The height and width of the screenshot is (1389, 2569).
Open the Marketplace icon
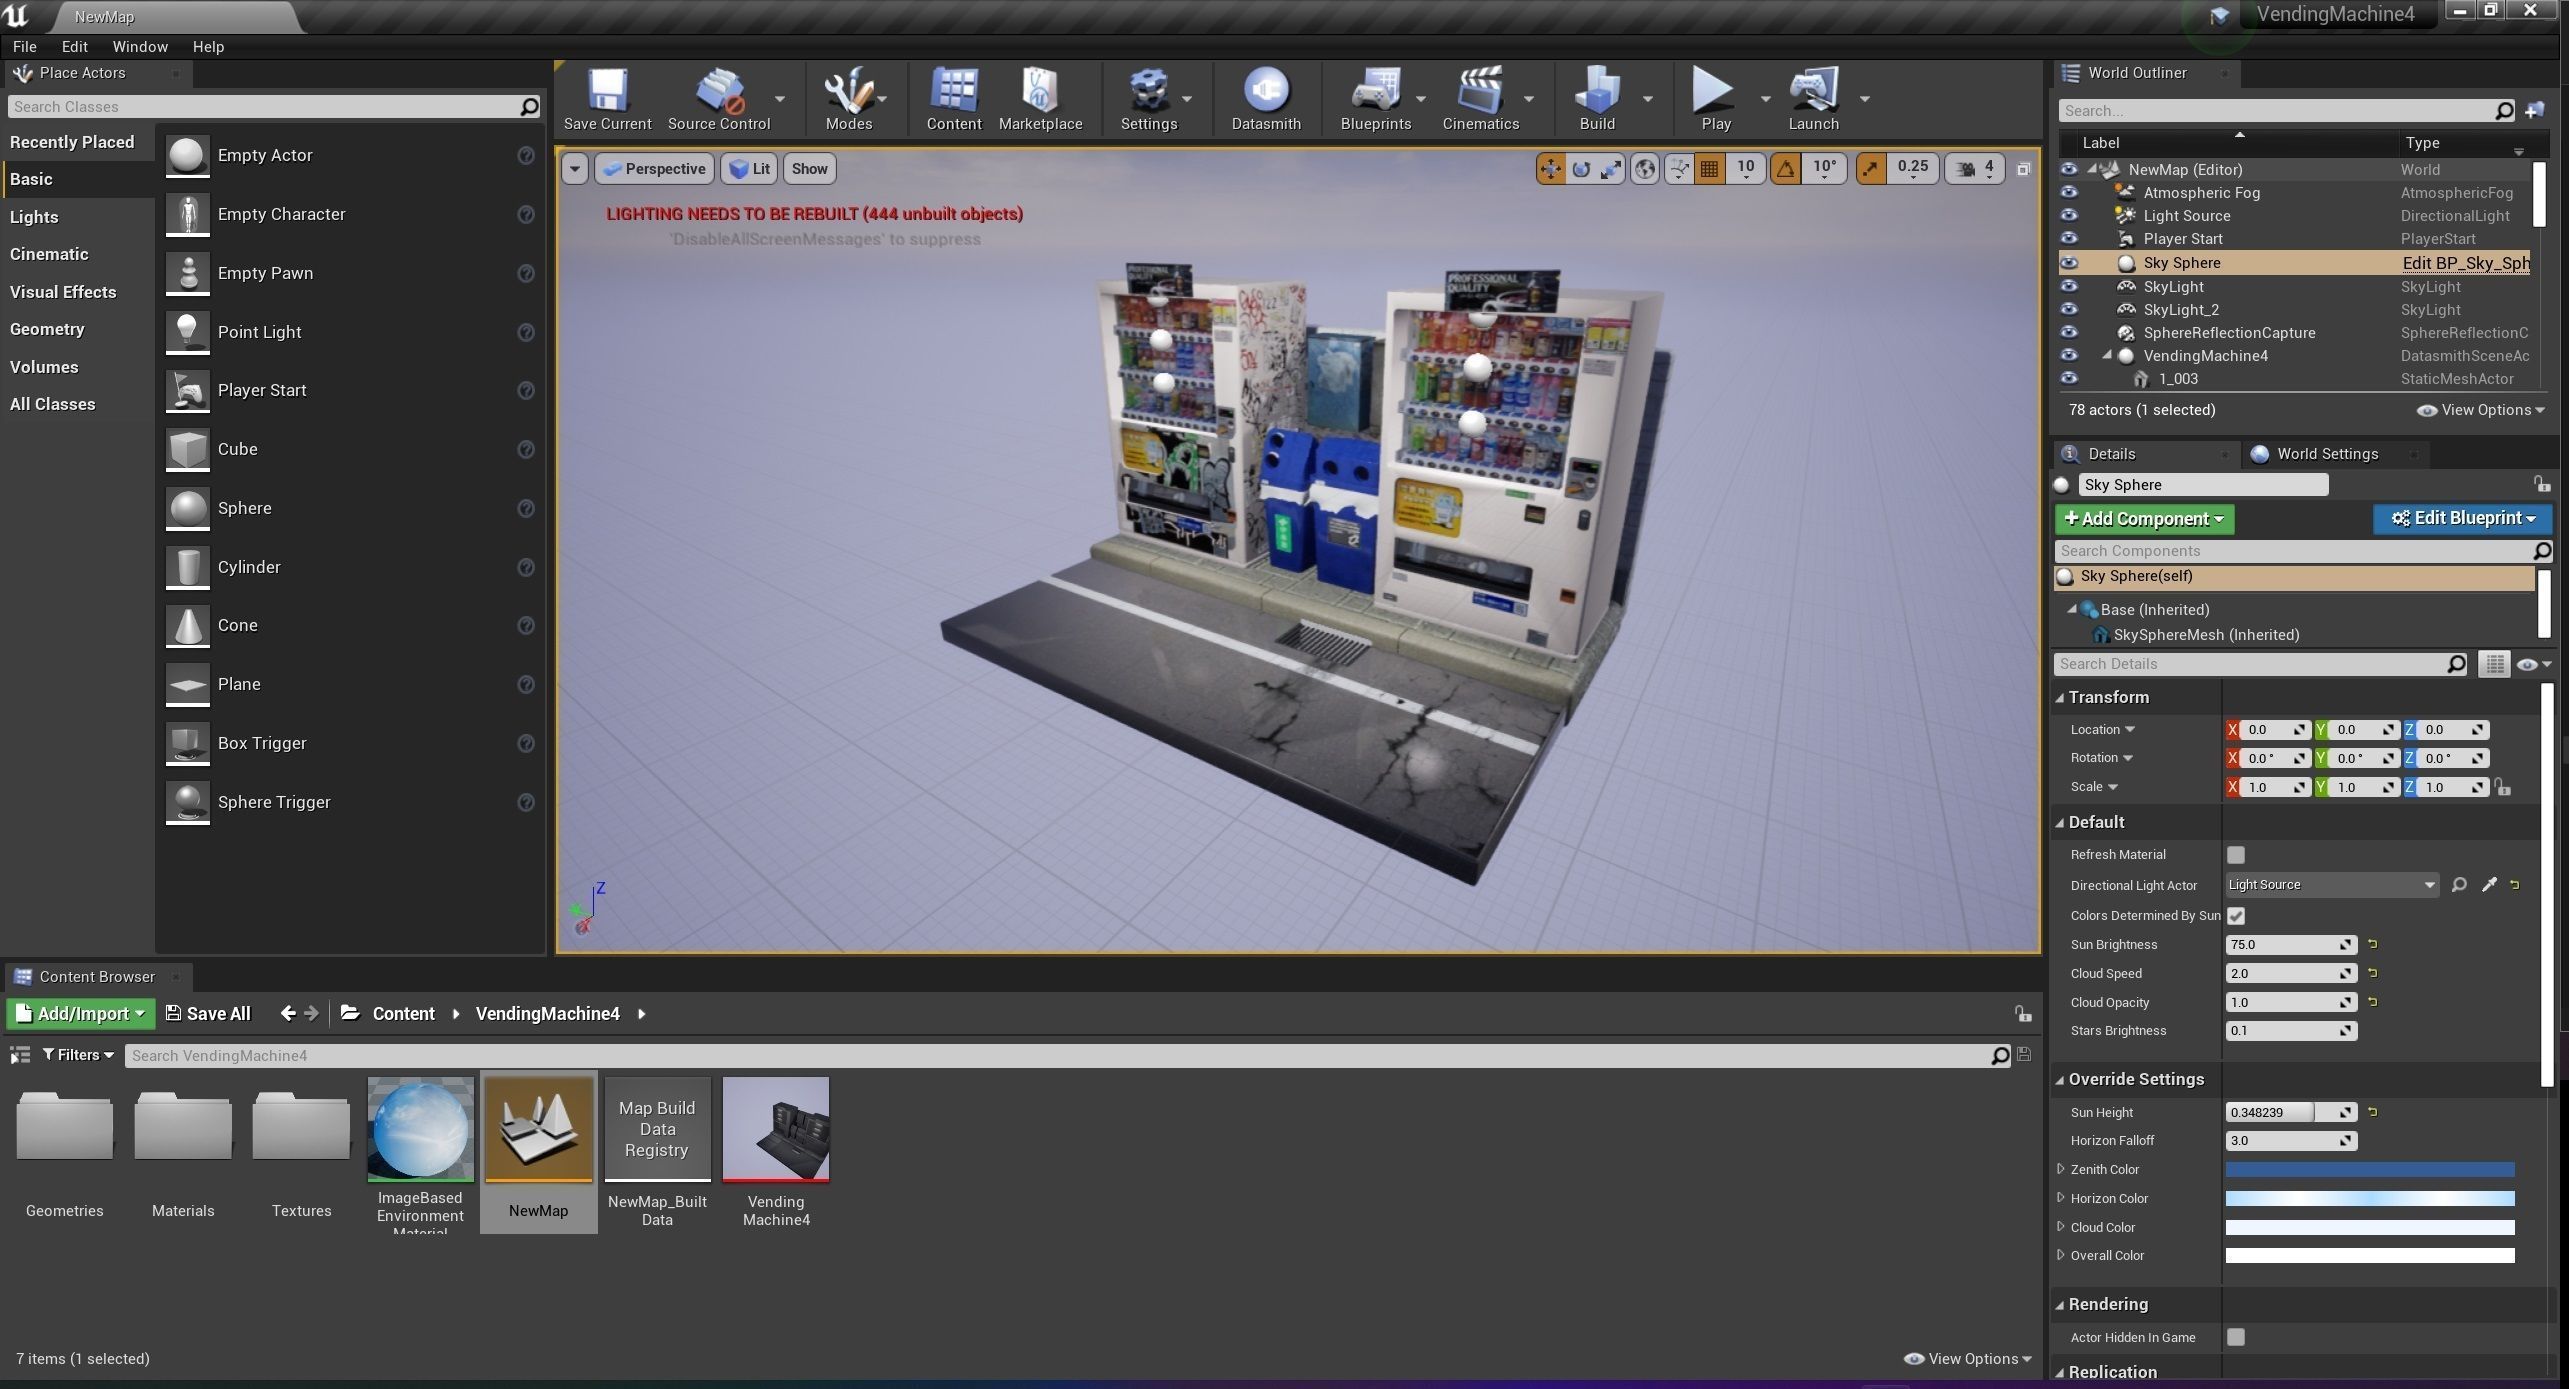1040,99
